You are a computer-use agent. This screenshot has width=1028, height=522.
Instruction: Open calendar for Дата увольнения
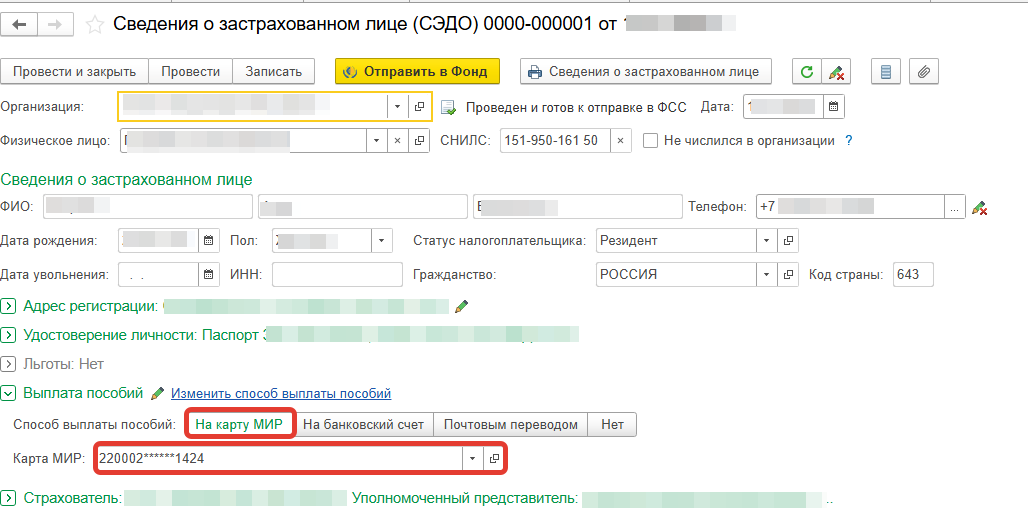point(208,274)
